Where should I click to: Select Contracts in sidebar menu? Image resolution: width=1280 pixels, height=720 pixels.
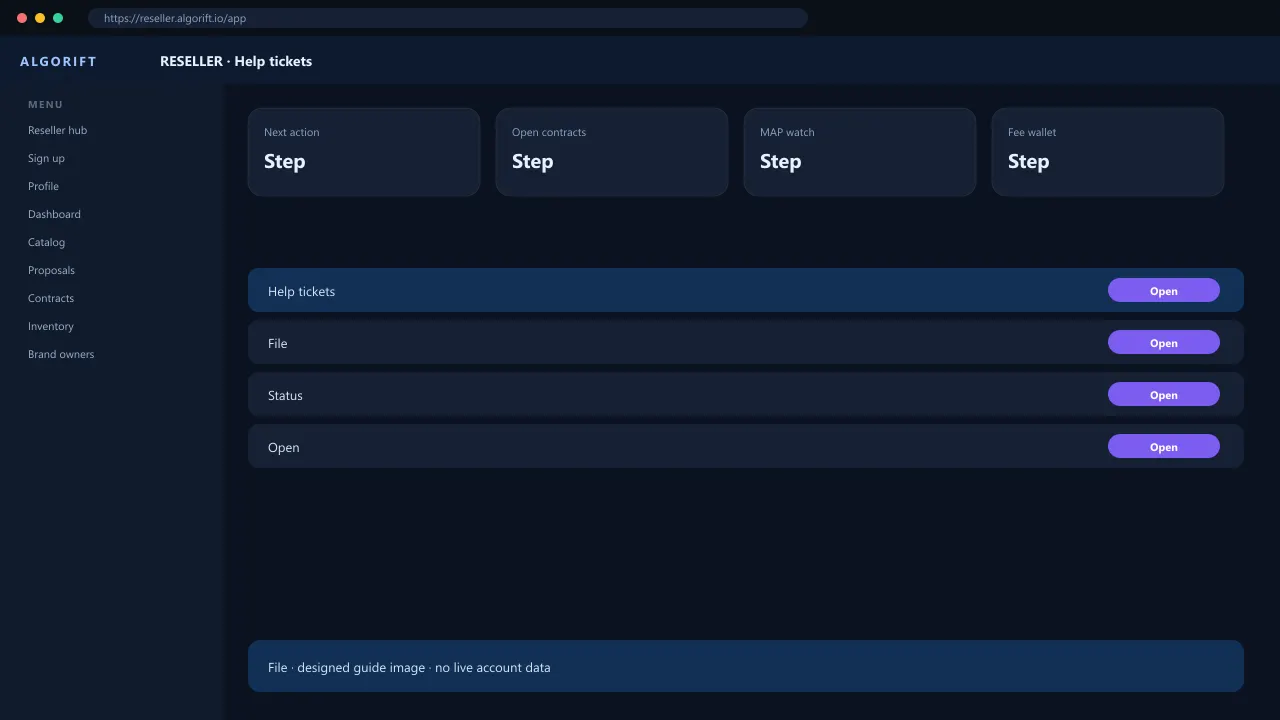51,298
